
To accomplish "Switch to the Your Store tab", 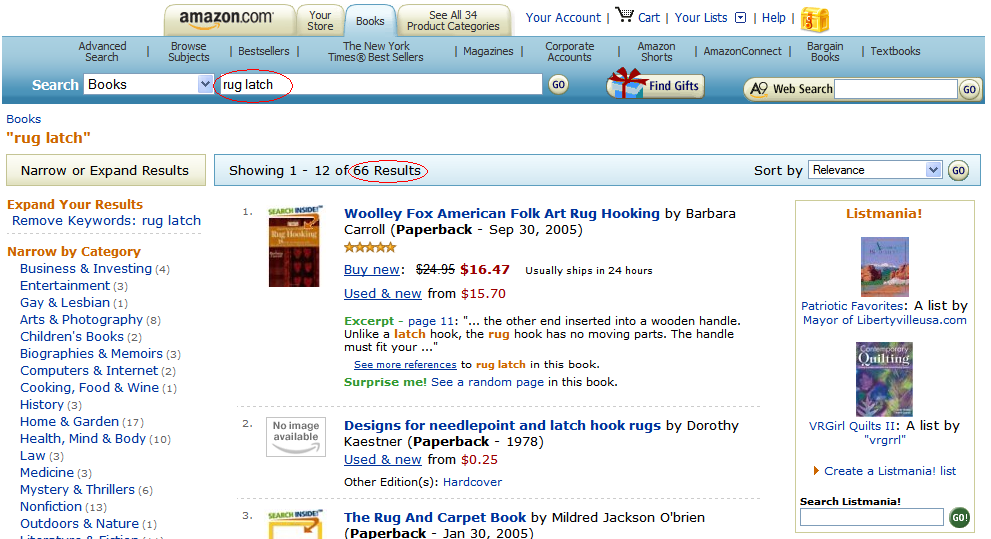I will pos(320,20).
